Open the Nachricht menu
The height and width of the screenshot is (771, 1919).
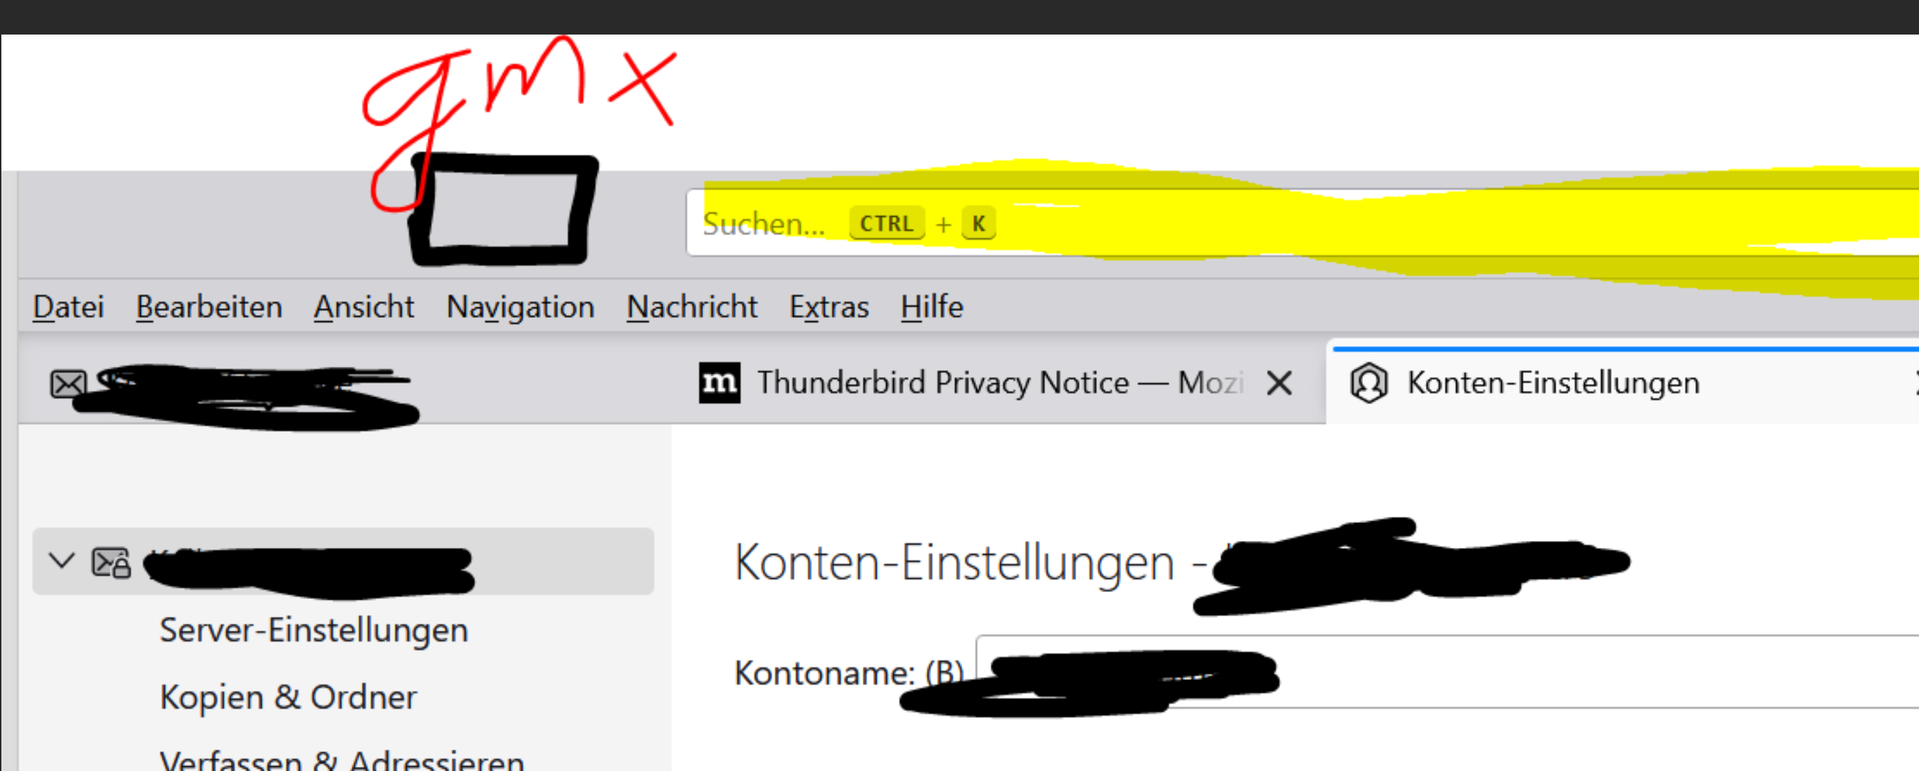(692, 307)
